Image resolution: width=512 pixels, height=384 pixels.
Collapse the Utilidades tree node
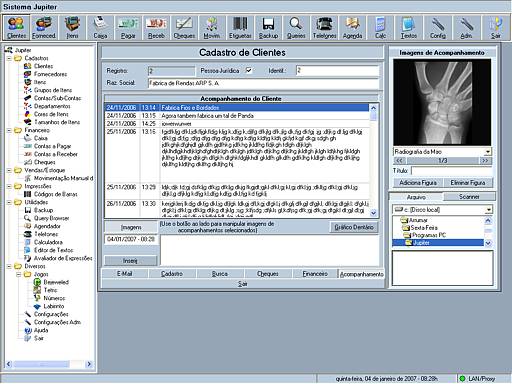[9, 202]
